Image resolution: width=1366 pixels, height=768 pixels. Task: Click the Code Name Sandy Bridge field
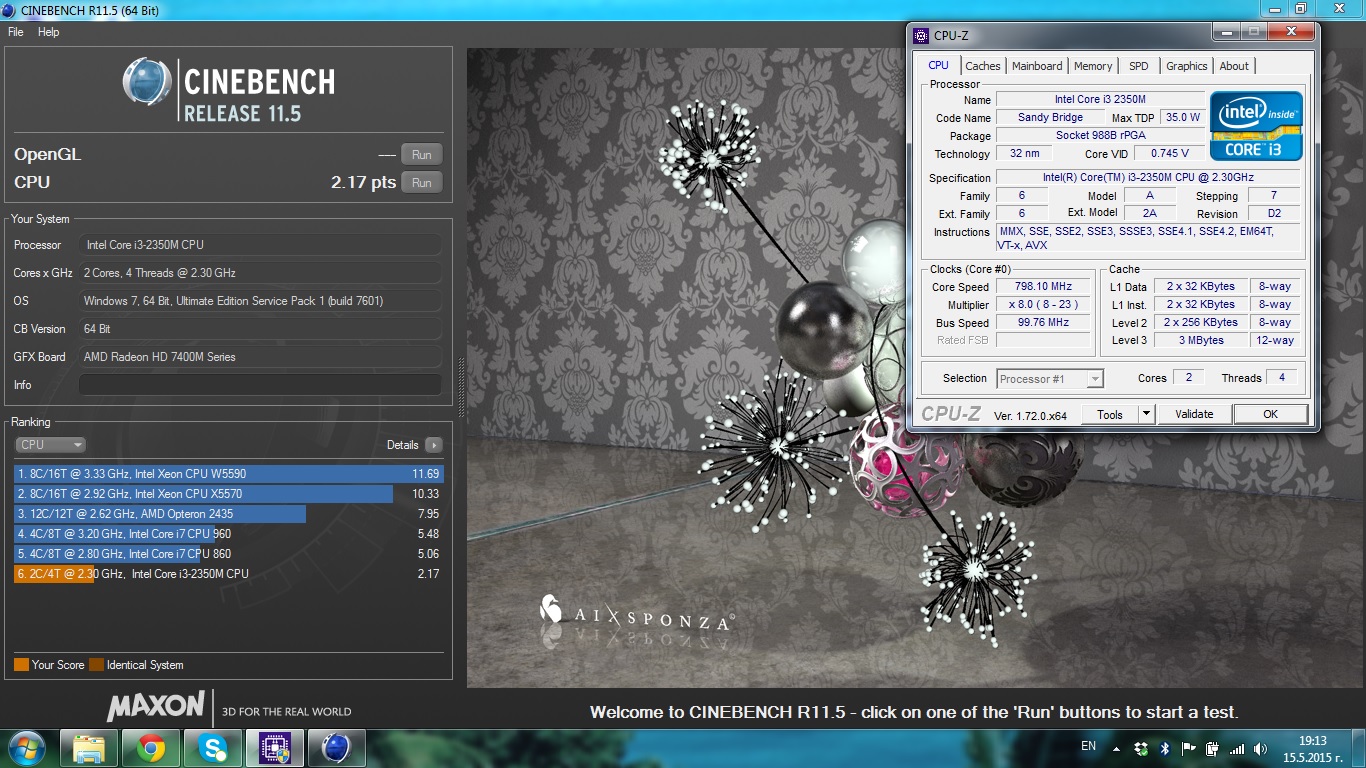1050,117
